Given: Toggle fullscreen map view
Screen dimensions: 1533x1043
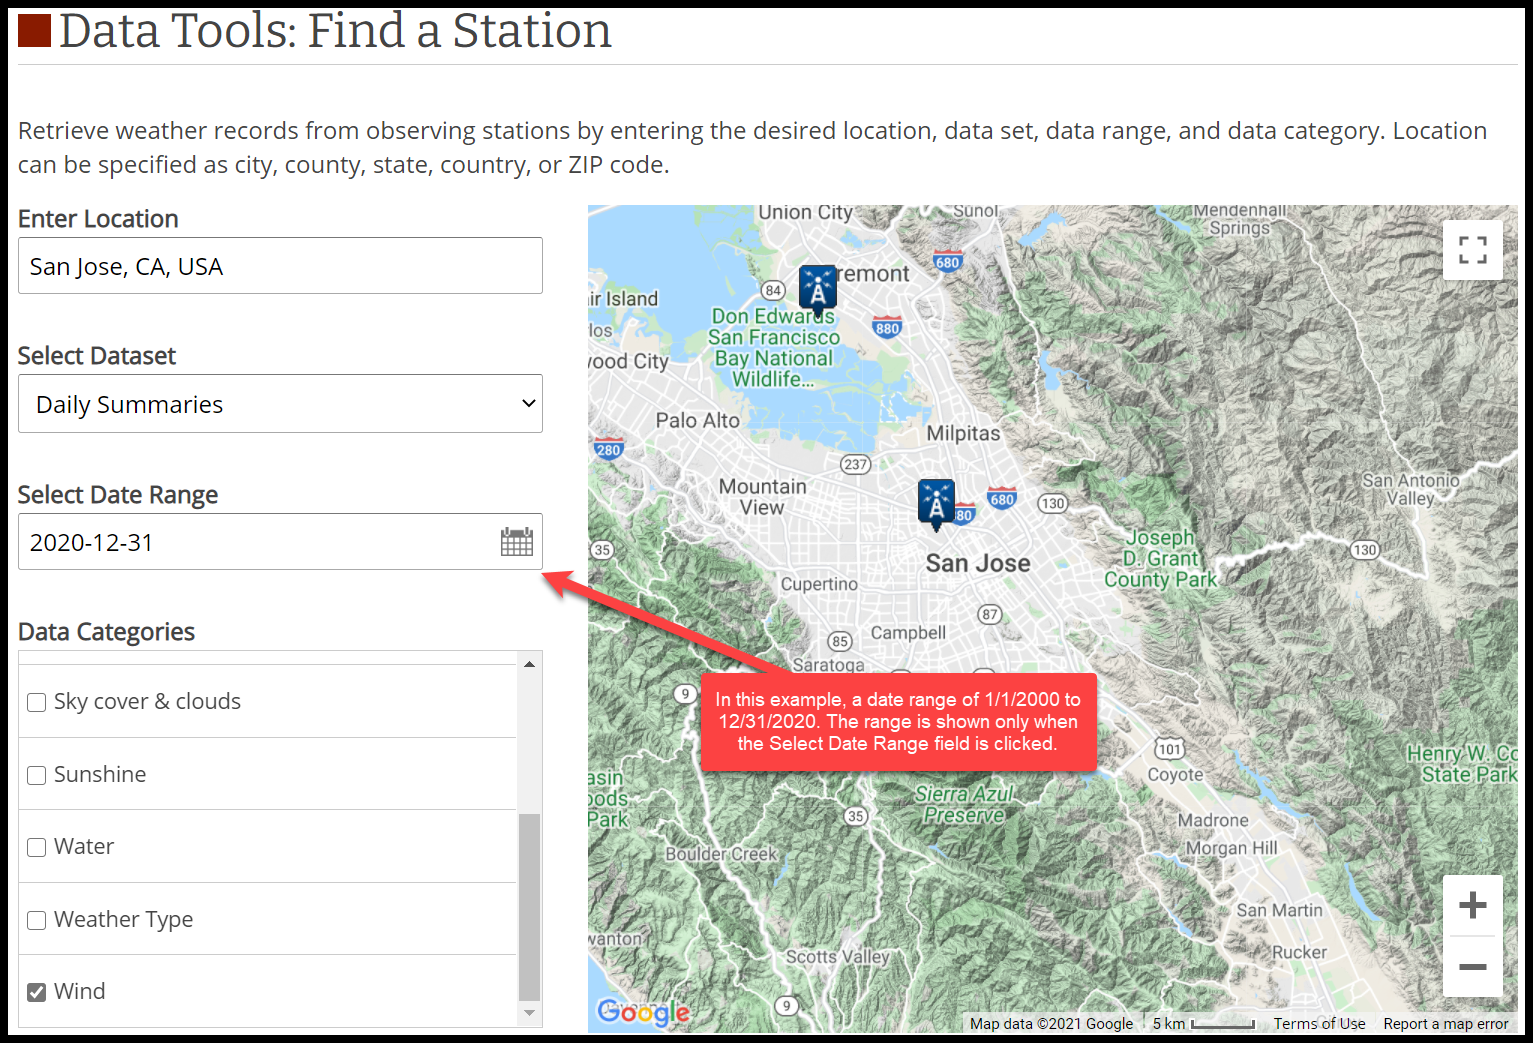Looking at the screenshot, I should (1472, 250).
